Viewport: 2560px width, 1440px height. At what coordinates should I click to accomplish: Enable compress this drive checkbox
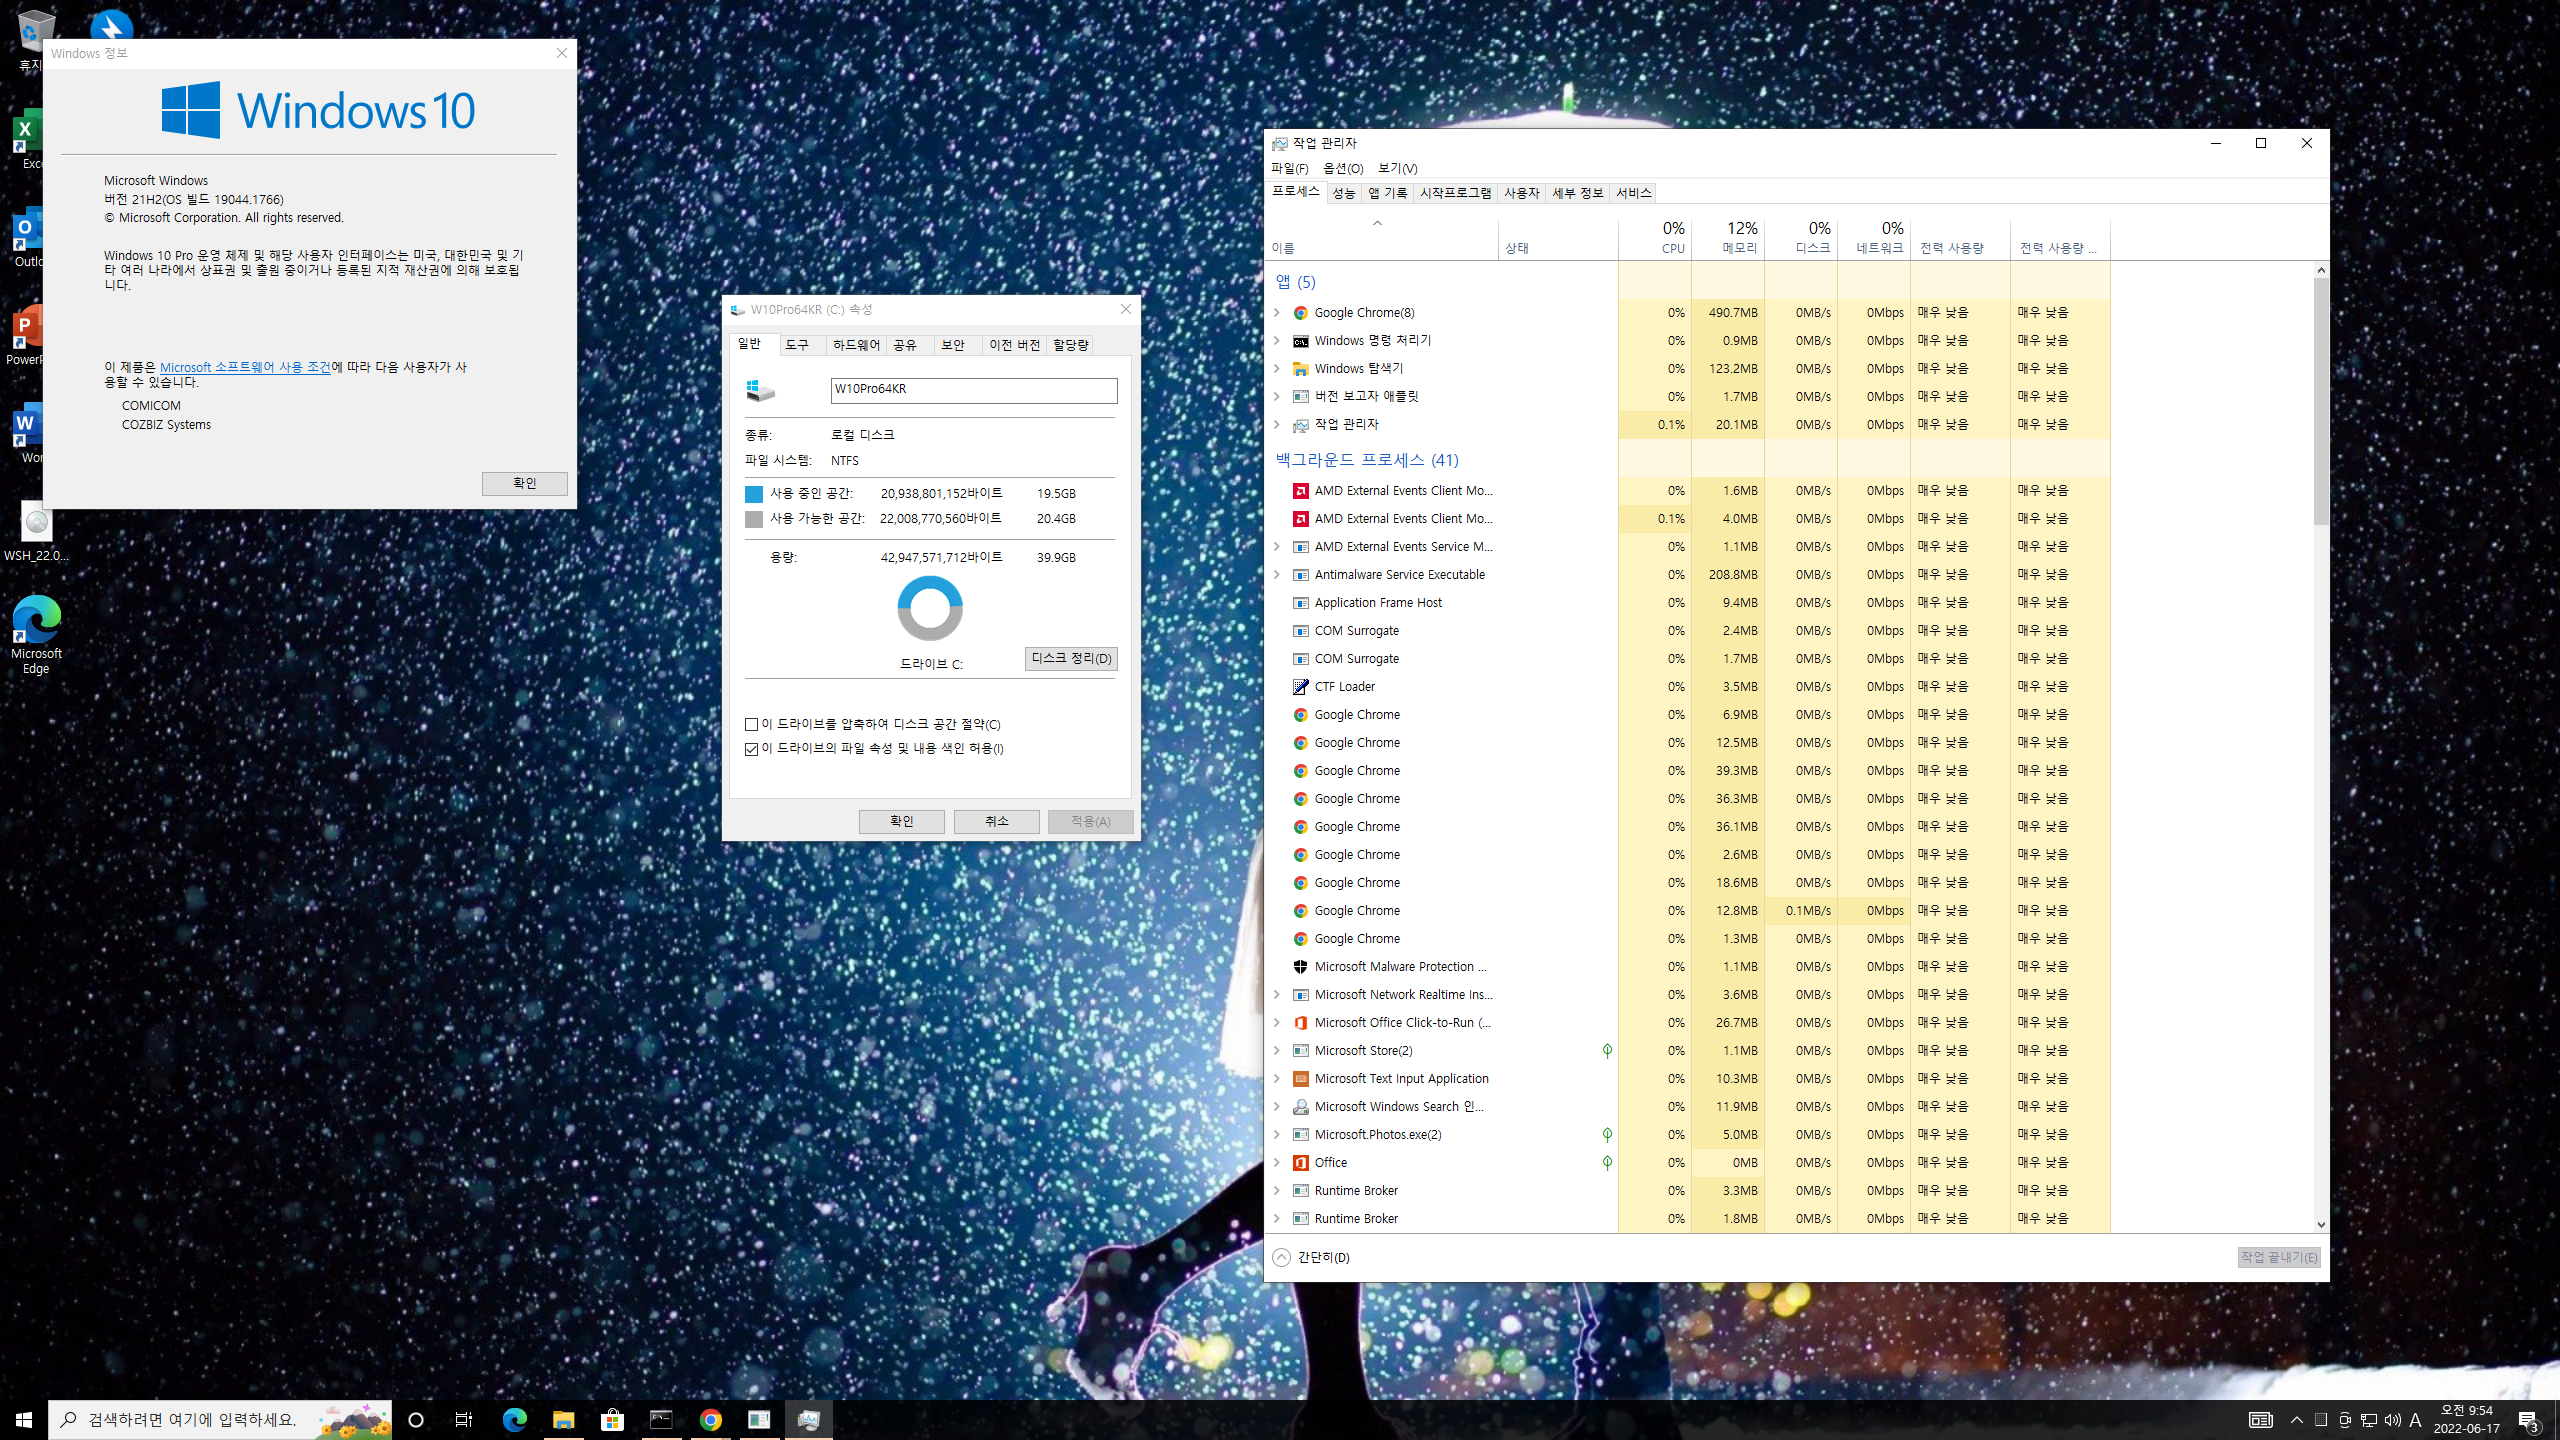751,724
